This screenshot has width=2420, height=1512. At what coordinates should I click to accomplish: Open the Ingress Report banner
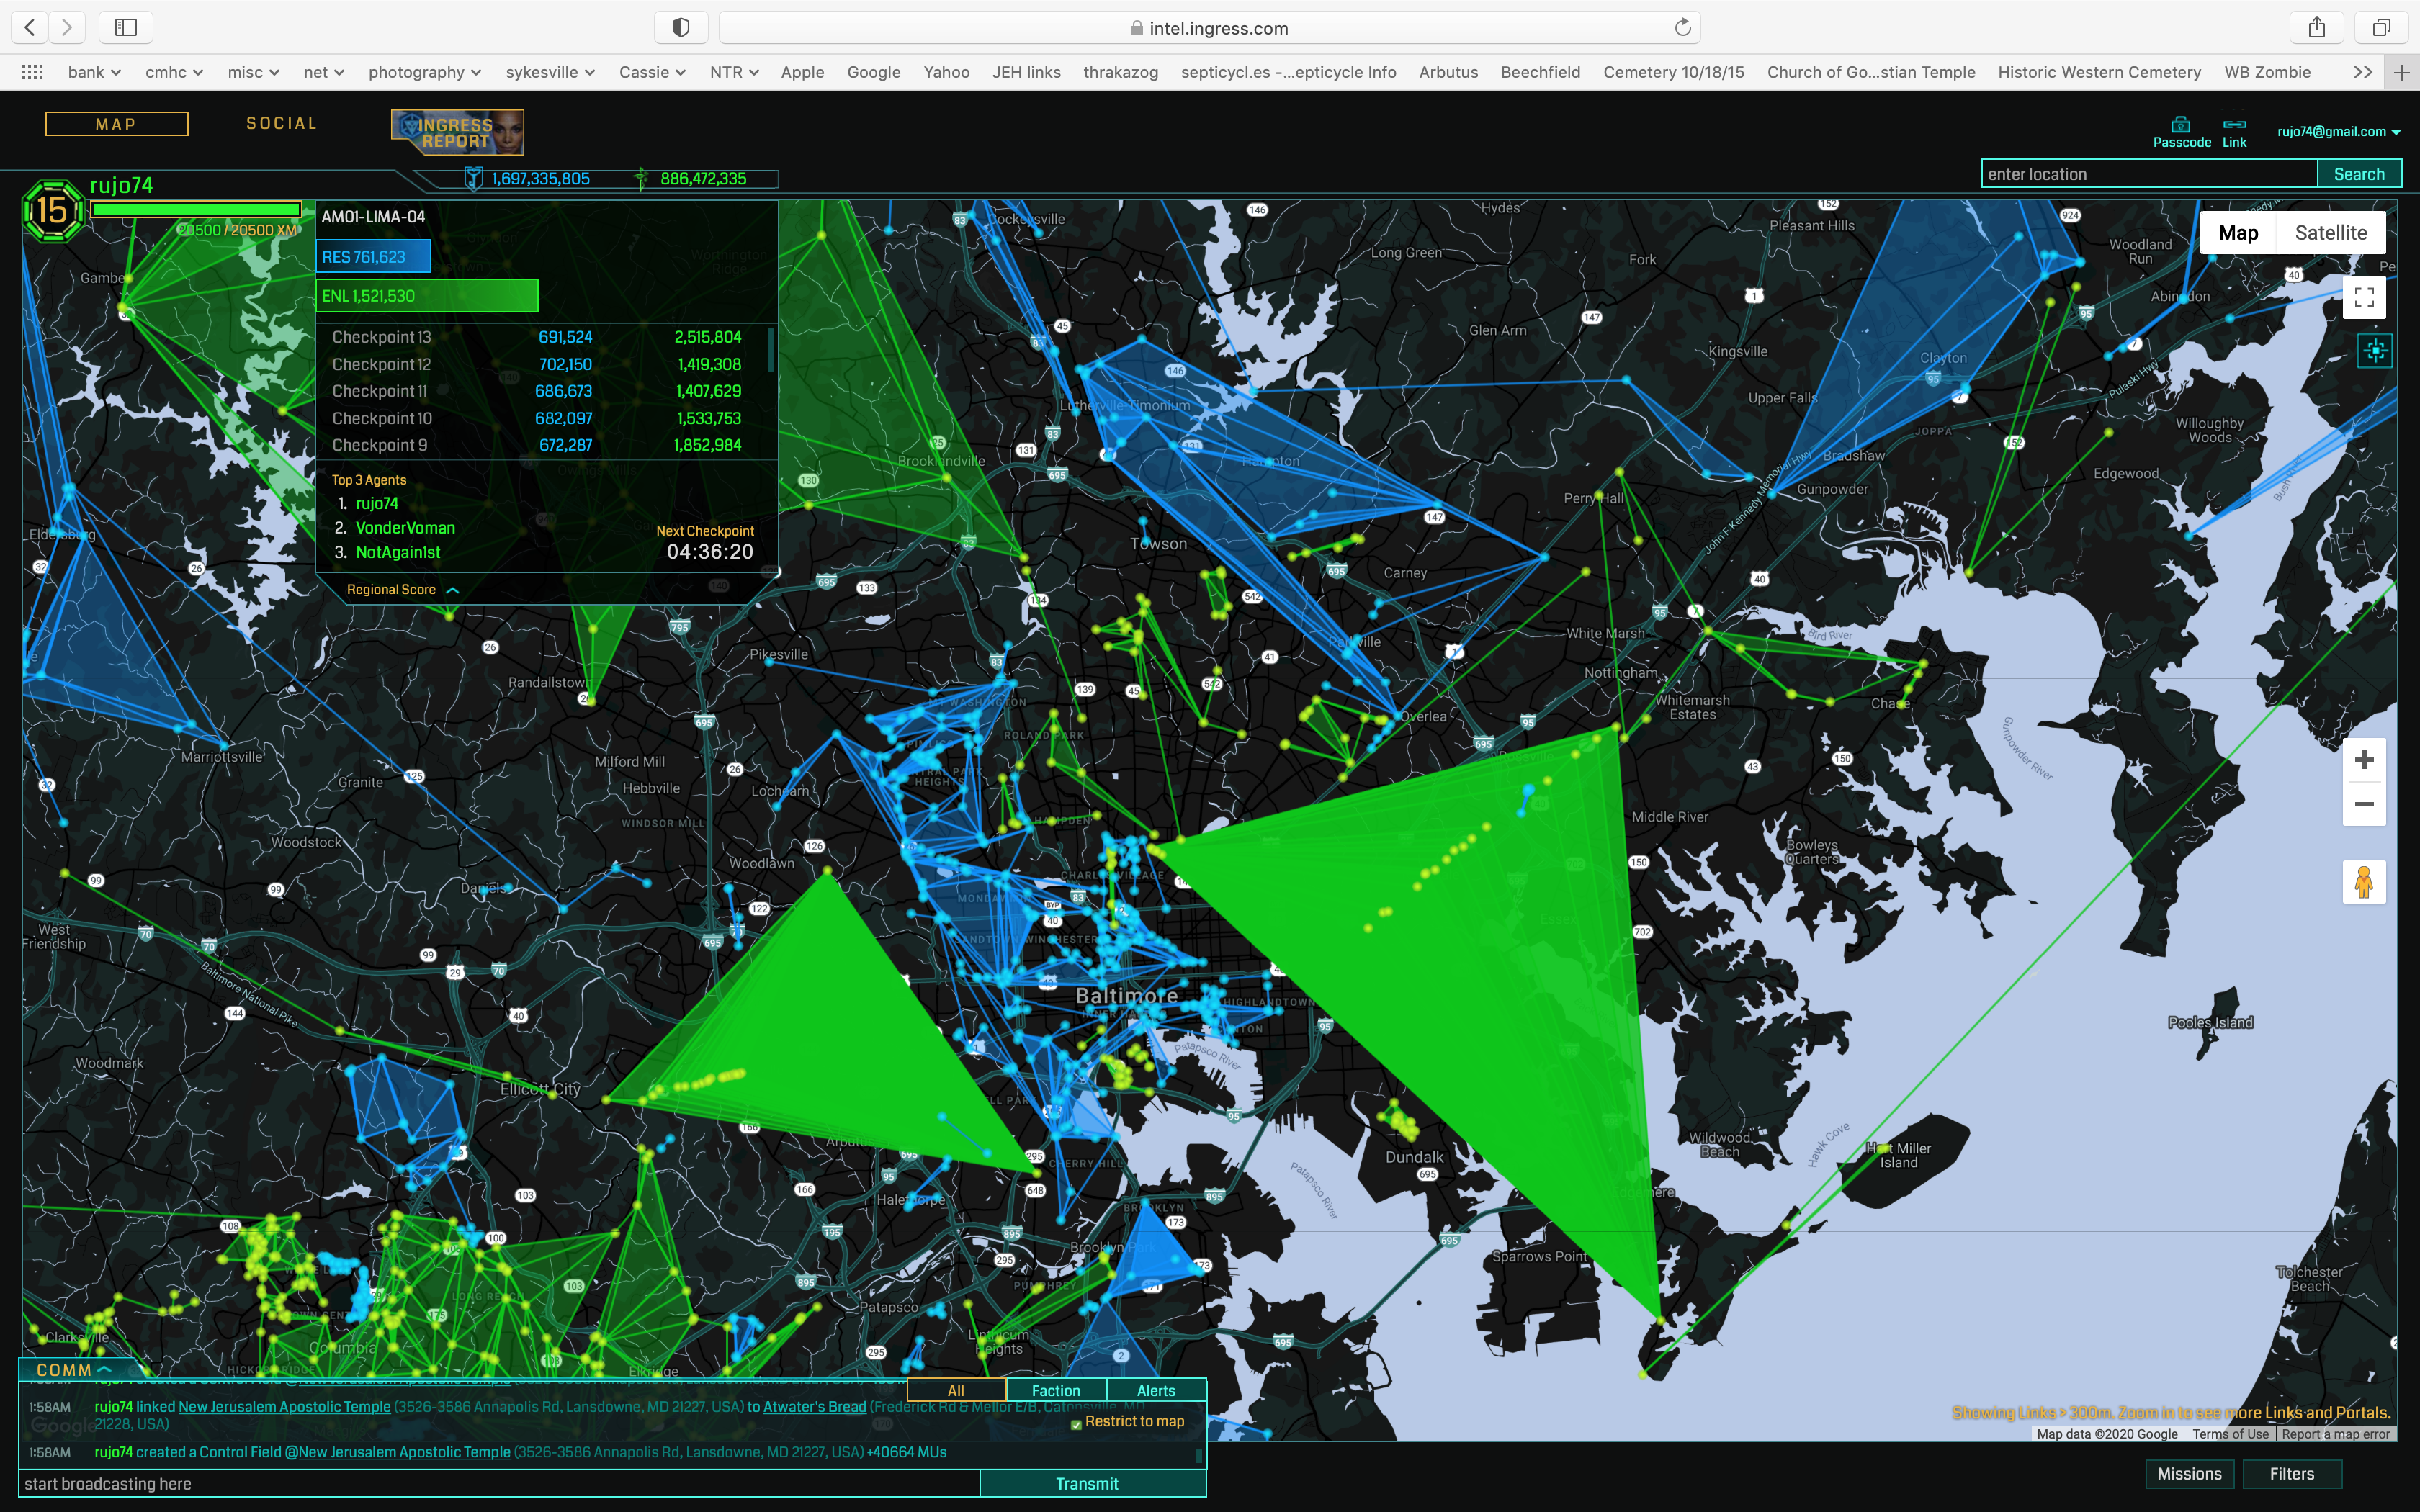coord(457,132)
